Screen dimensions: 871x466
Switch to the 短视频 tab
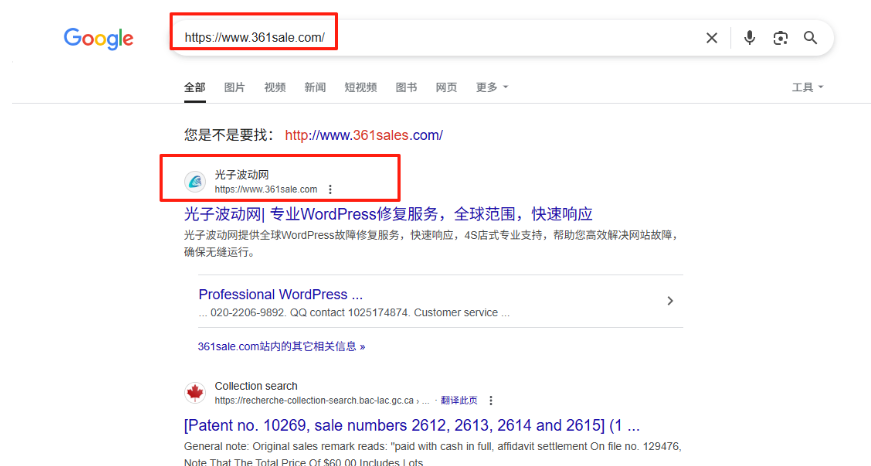361,87
